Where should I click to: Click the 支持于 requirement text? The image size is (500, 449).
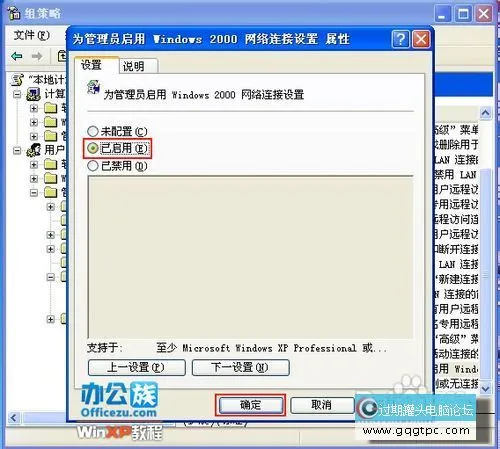(271, 348)
